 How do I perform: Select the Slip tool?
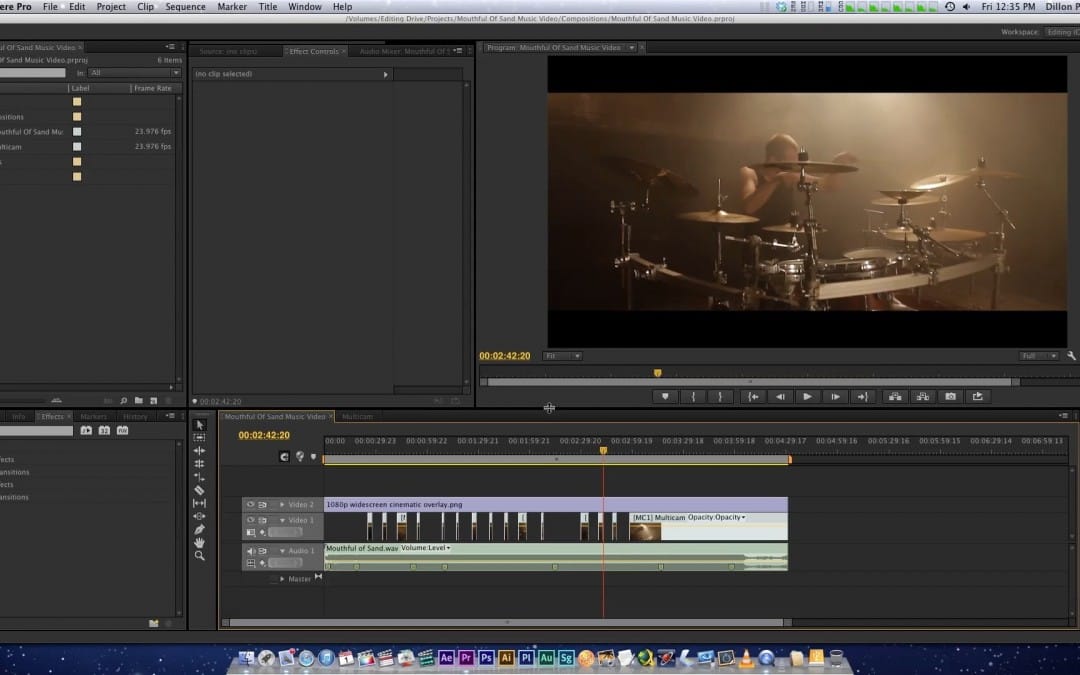[200, 503]
